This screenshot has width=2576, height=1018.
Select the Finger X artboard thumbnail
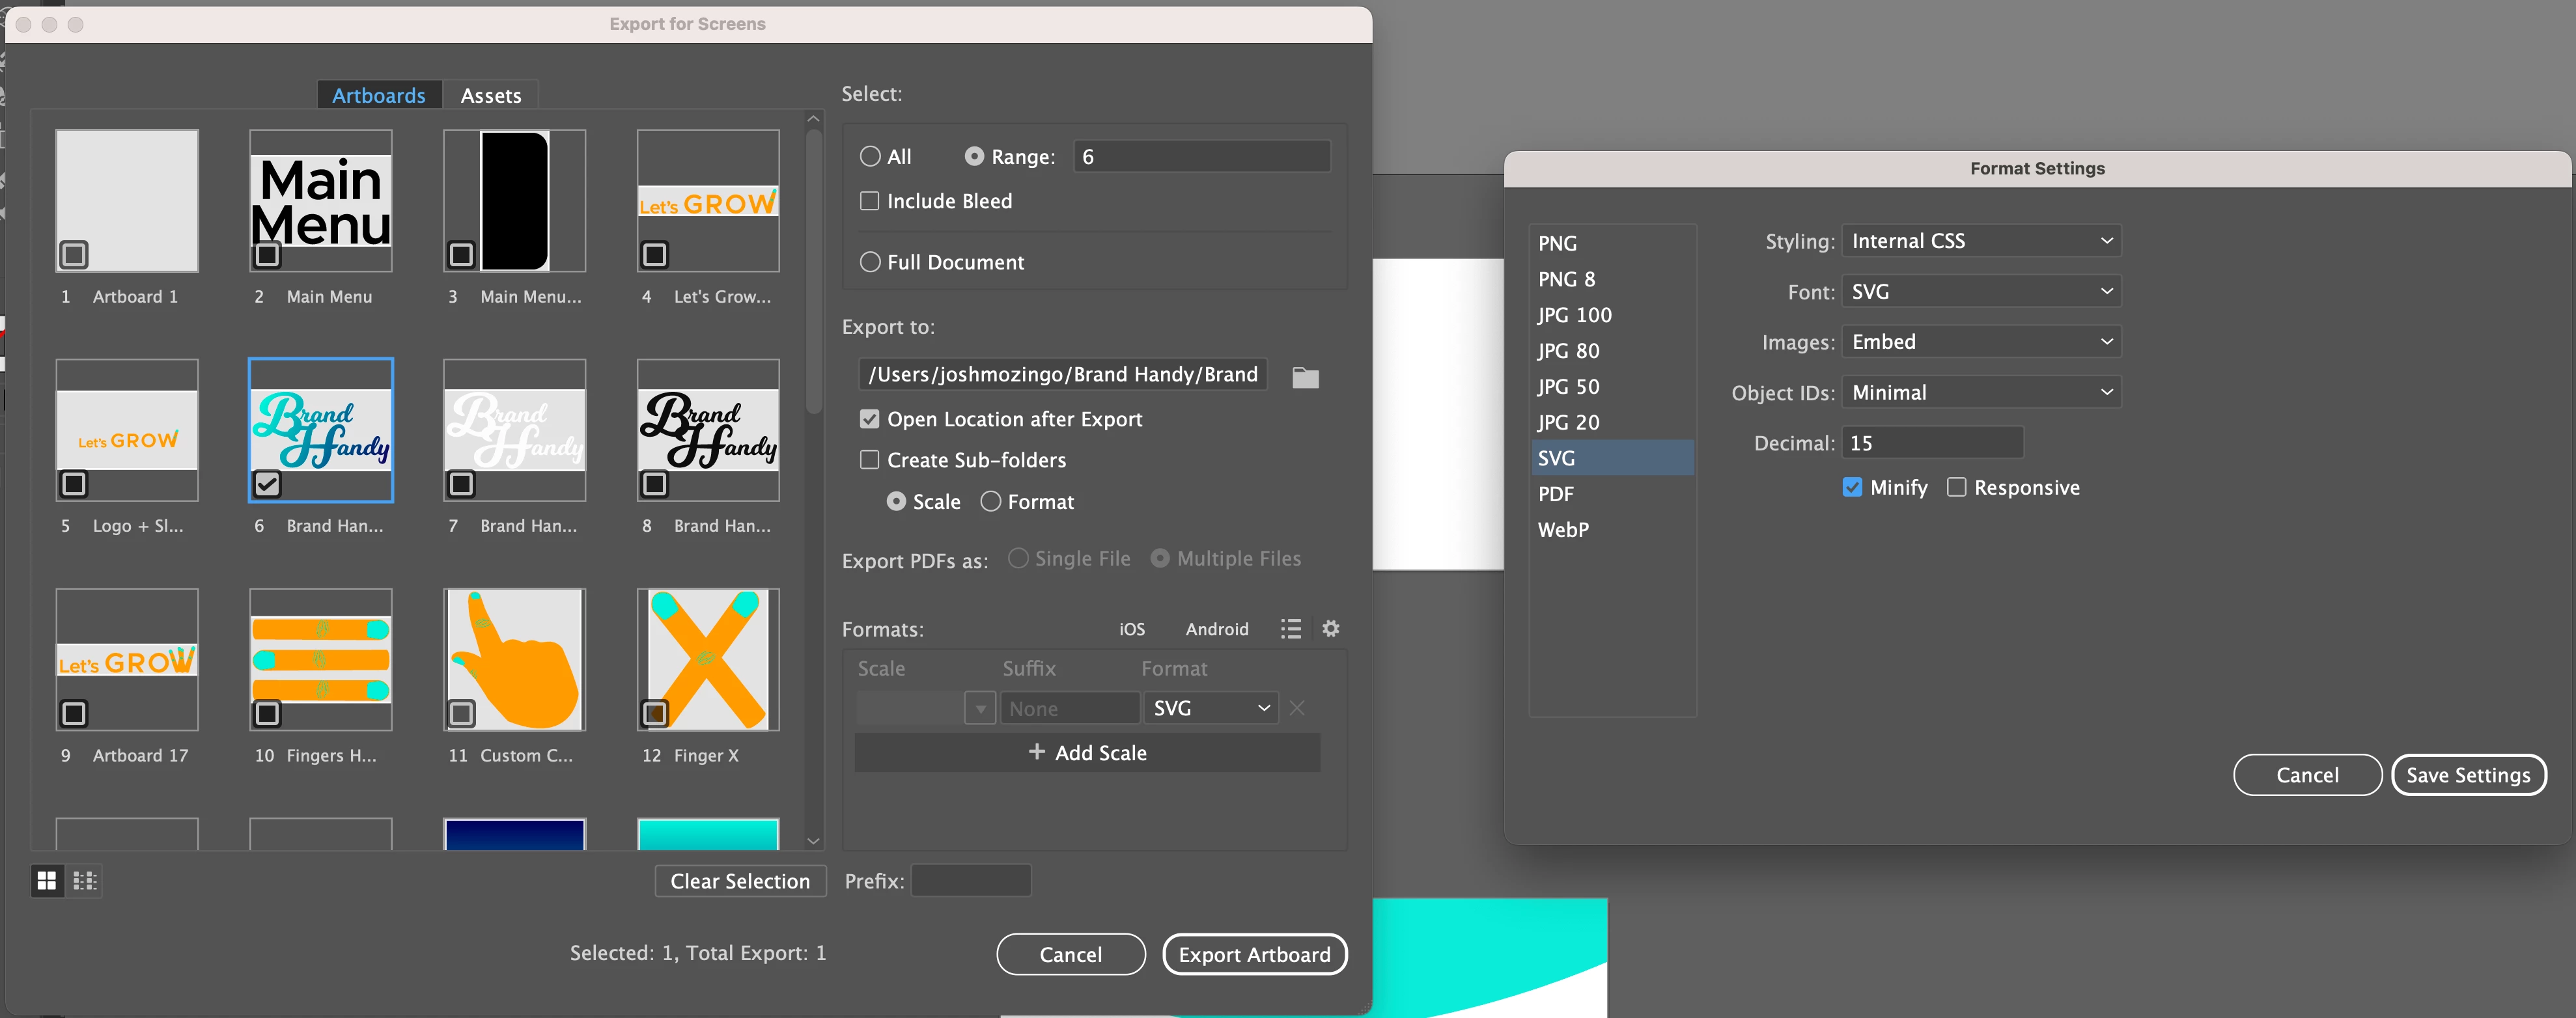point(707,660)
